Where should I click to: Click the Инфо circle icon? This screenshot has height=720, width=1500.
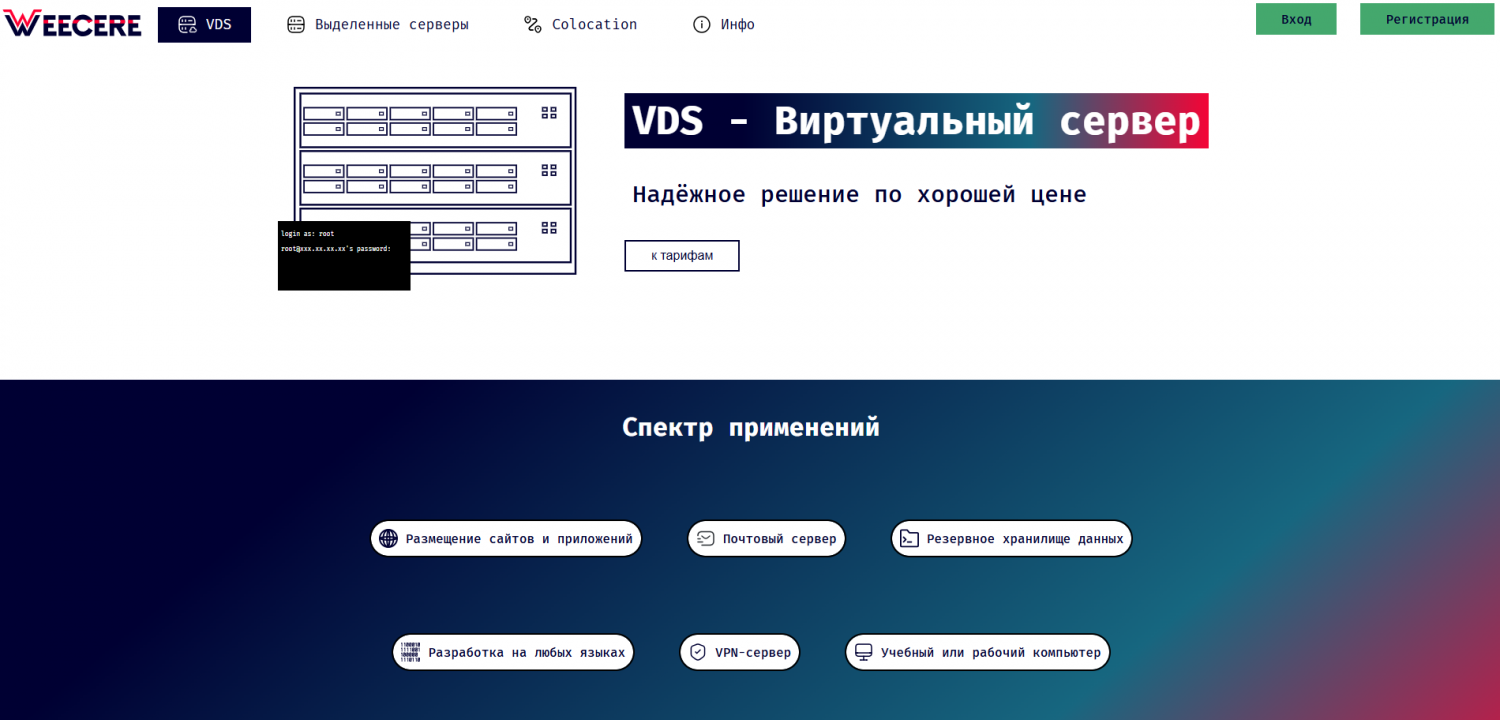pos(702,25)
